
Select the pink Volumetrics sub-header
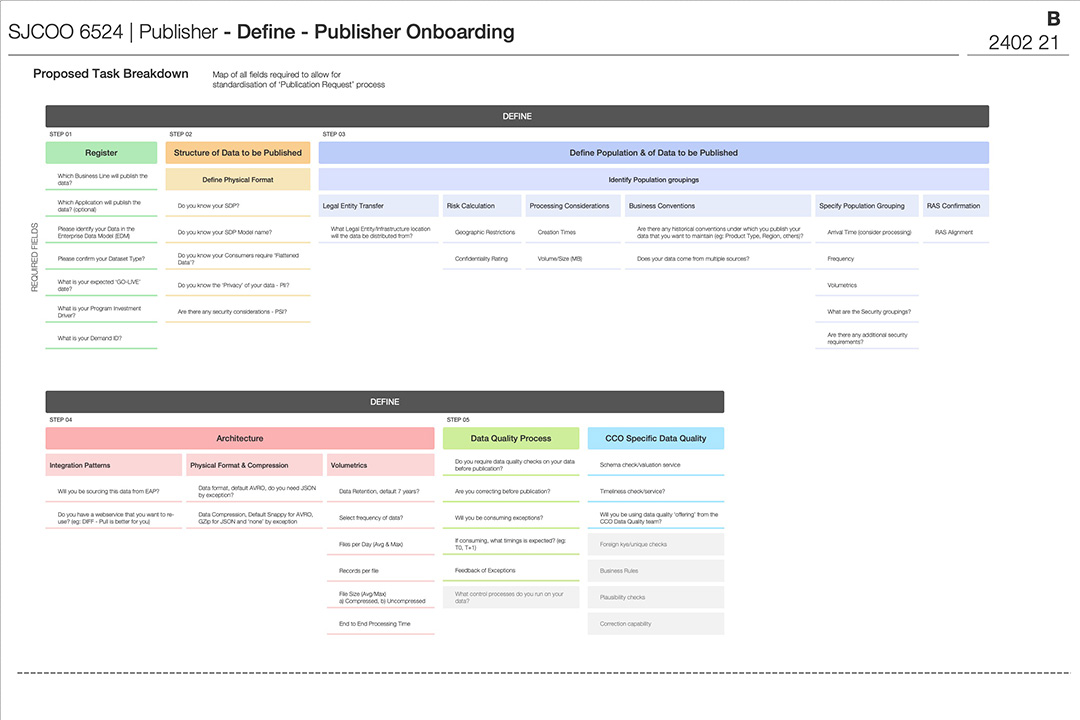380,465
